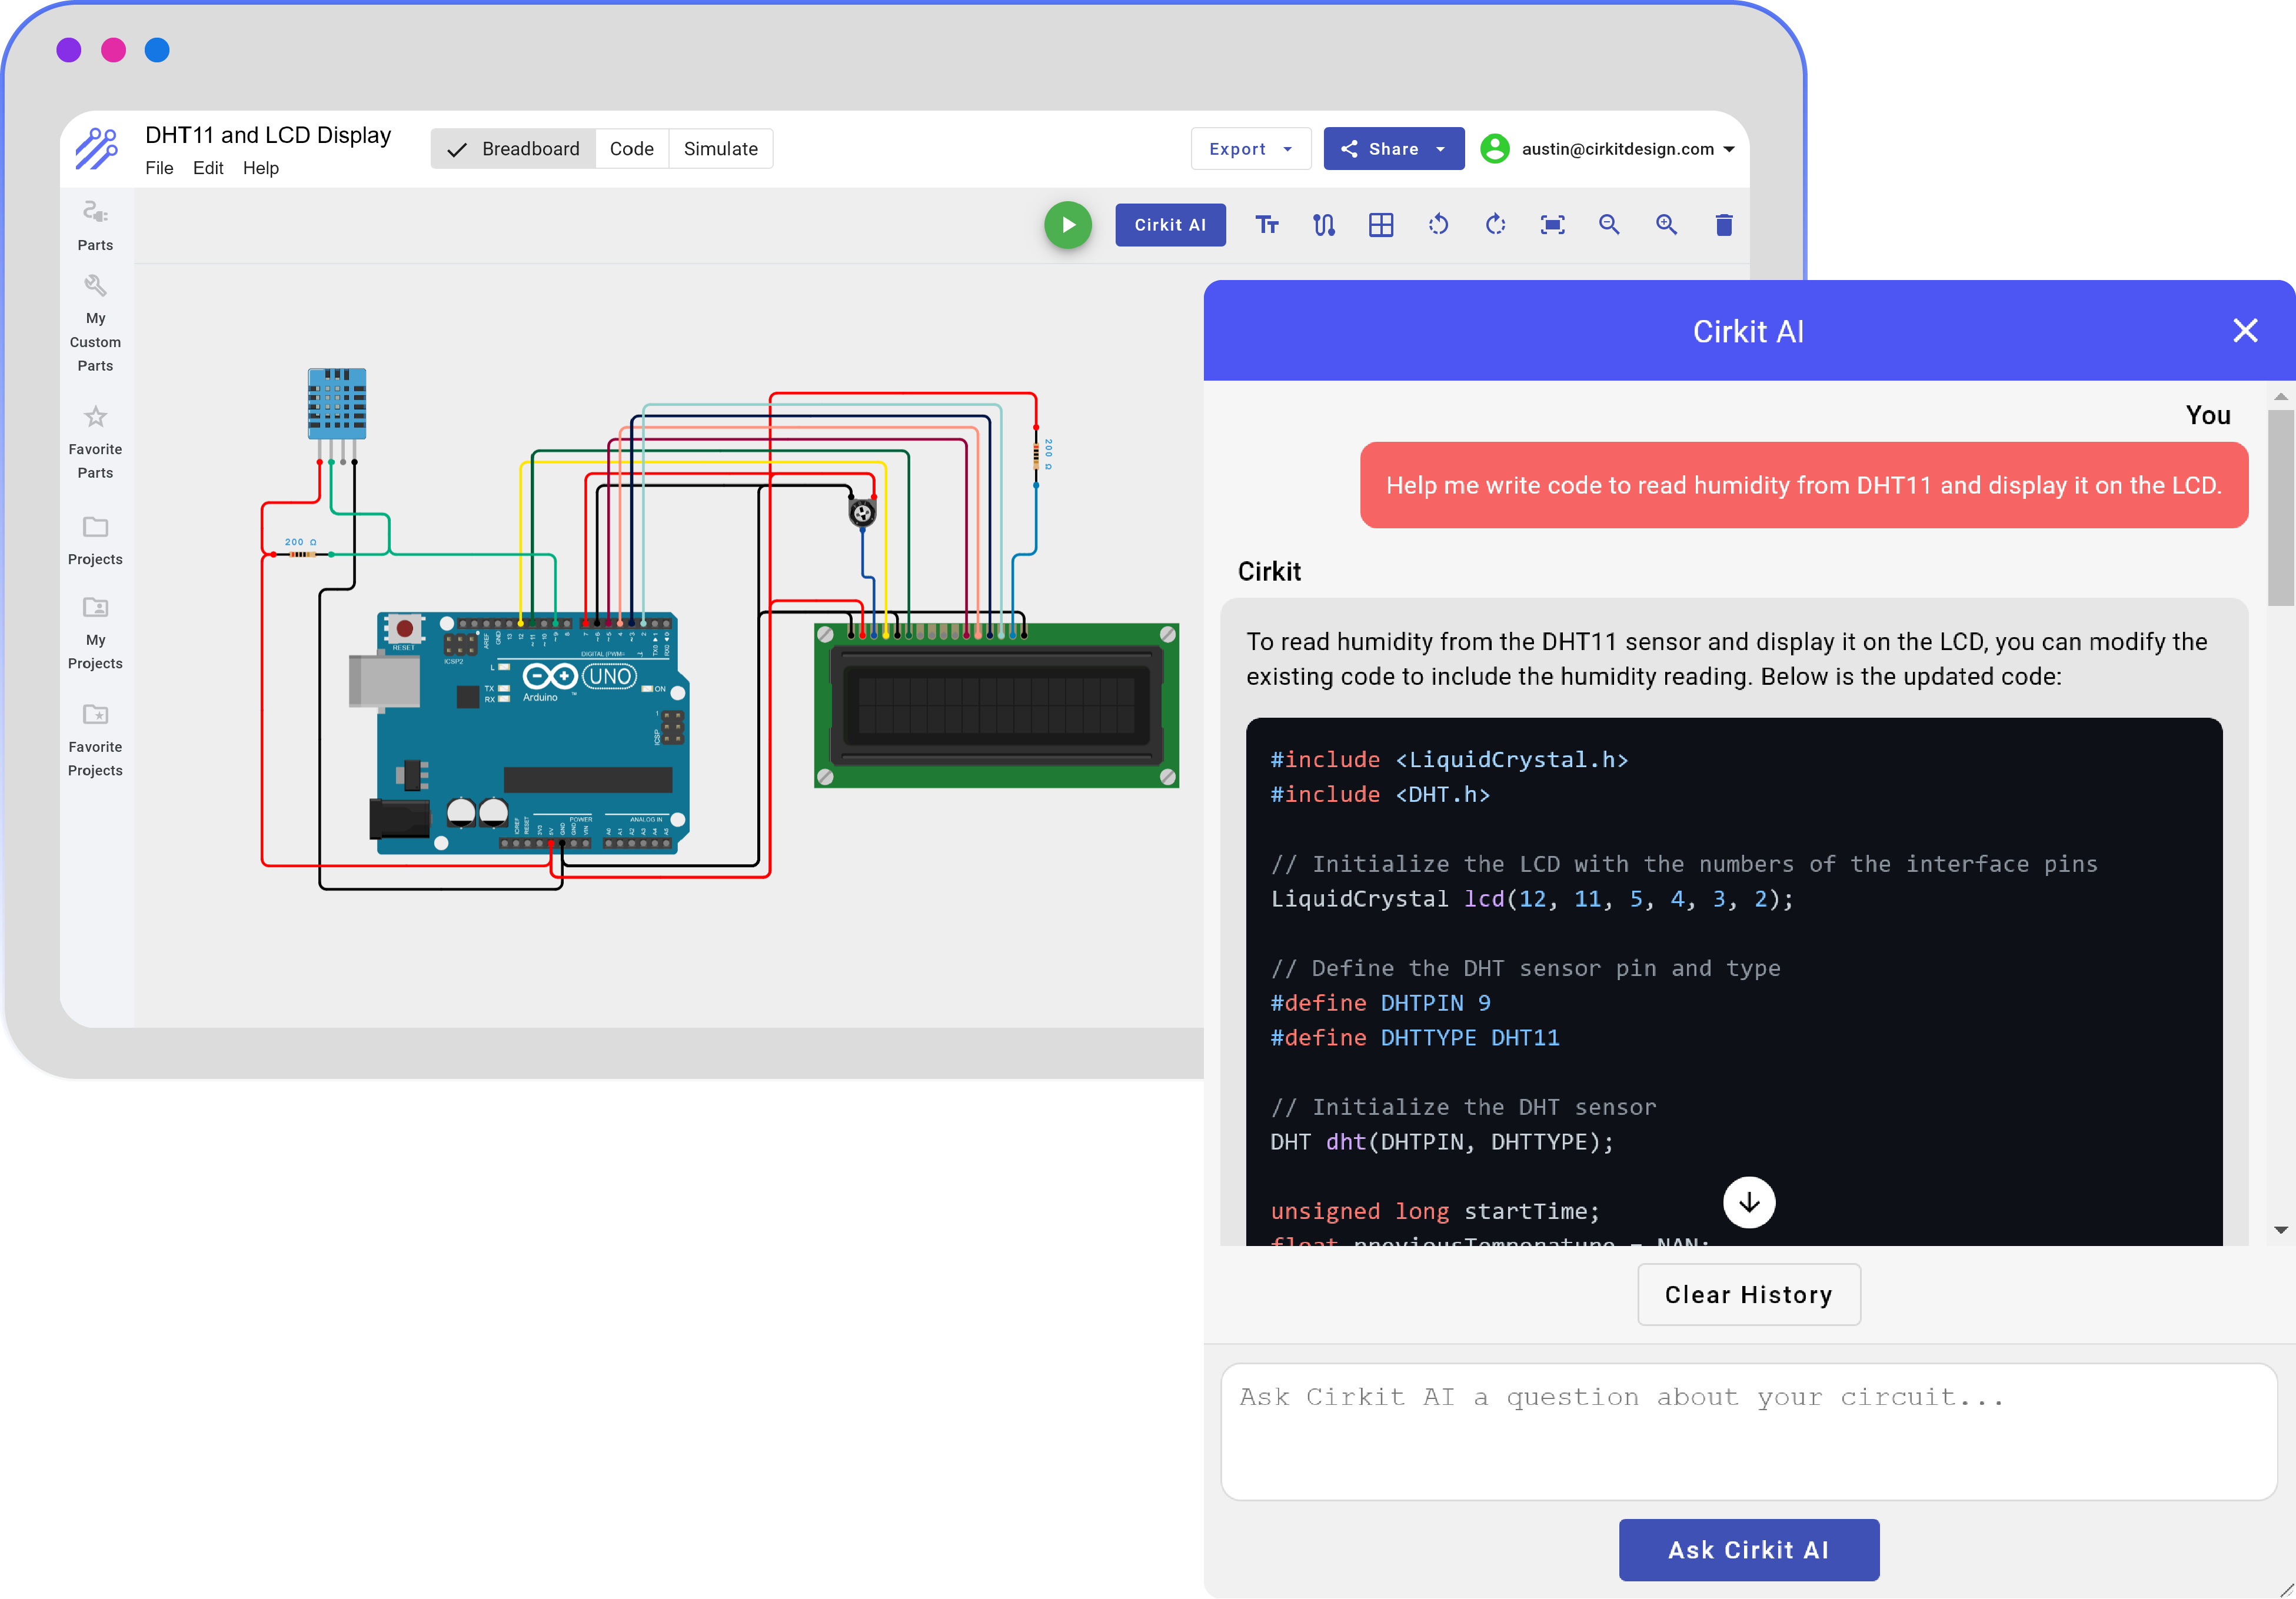Click the blue window dot
Image resolution: width=2296 pixels, height=1599 pixels.
click(x=157, y=50)
